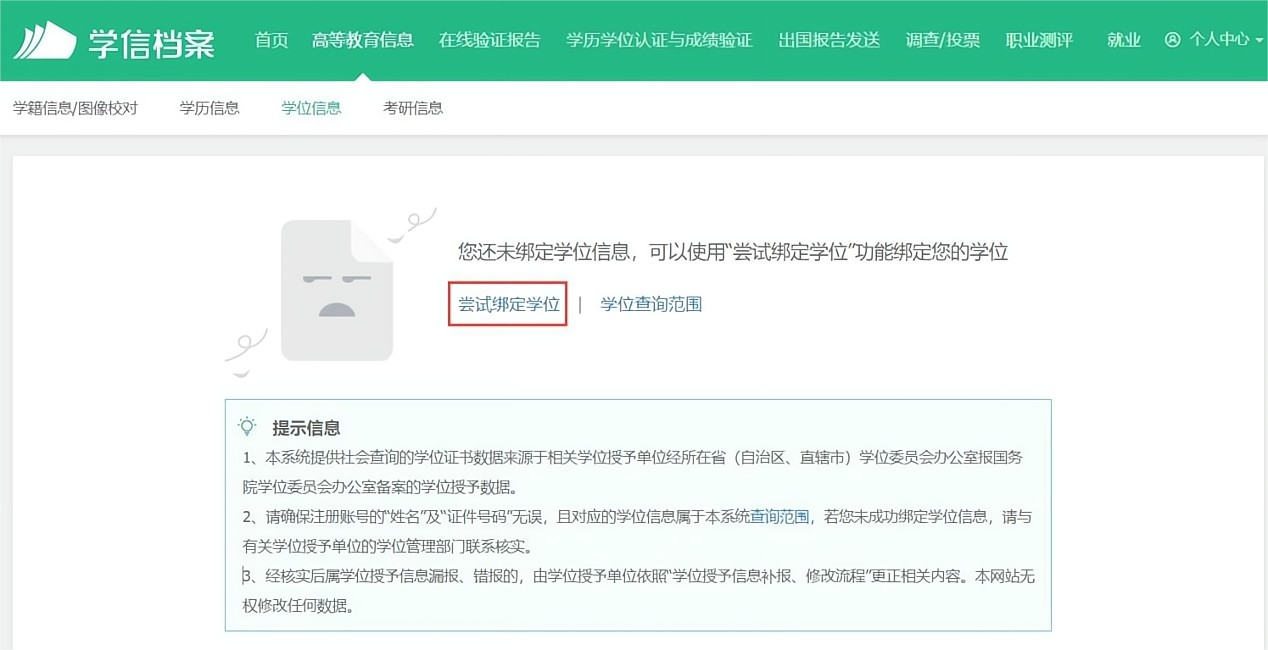Open the 考研信息 tab
Screen dimensions: 1268x650
[413, 108]
